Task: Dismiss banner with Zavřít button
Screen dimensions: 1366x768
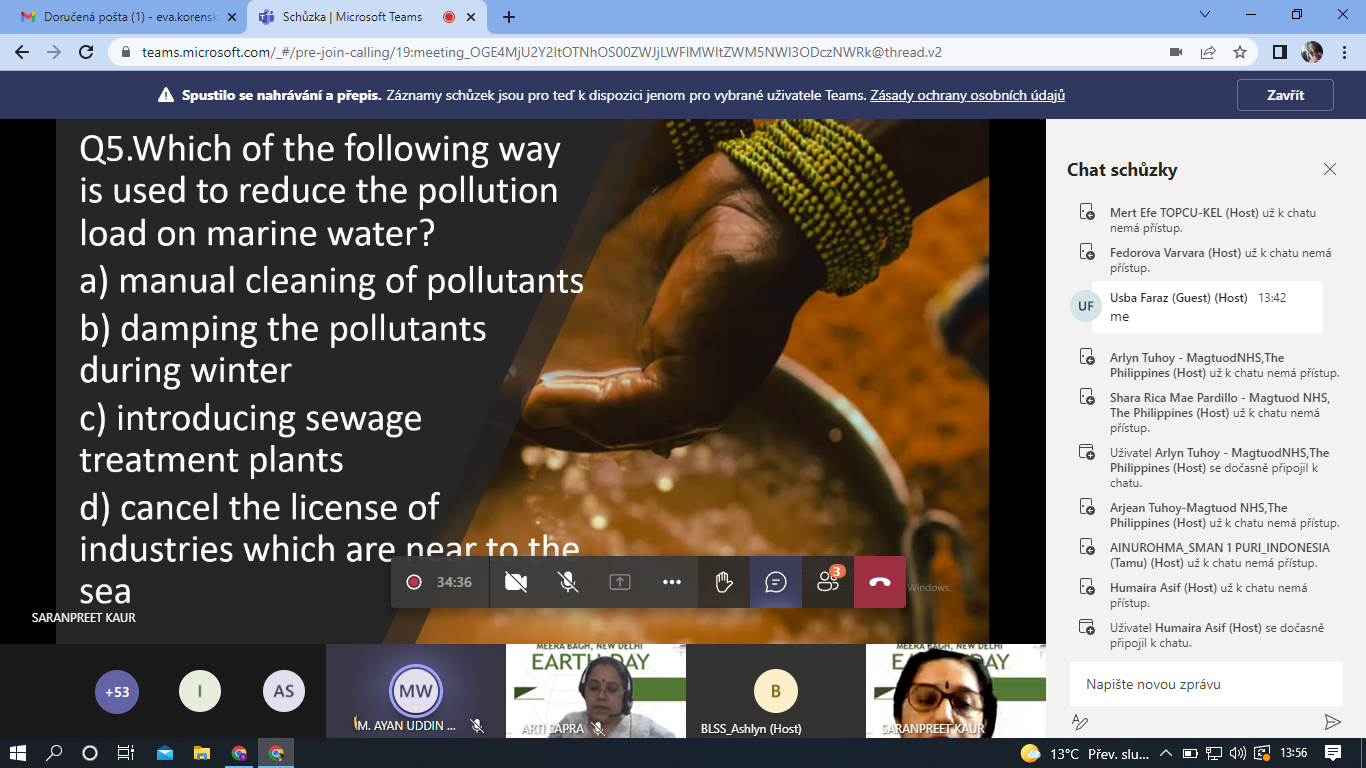Action: pos(1285,95)
